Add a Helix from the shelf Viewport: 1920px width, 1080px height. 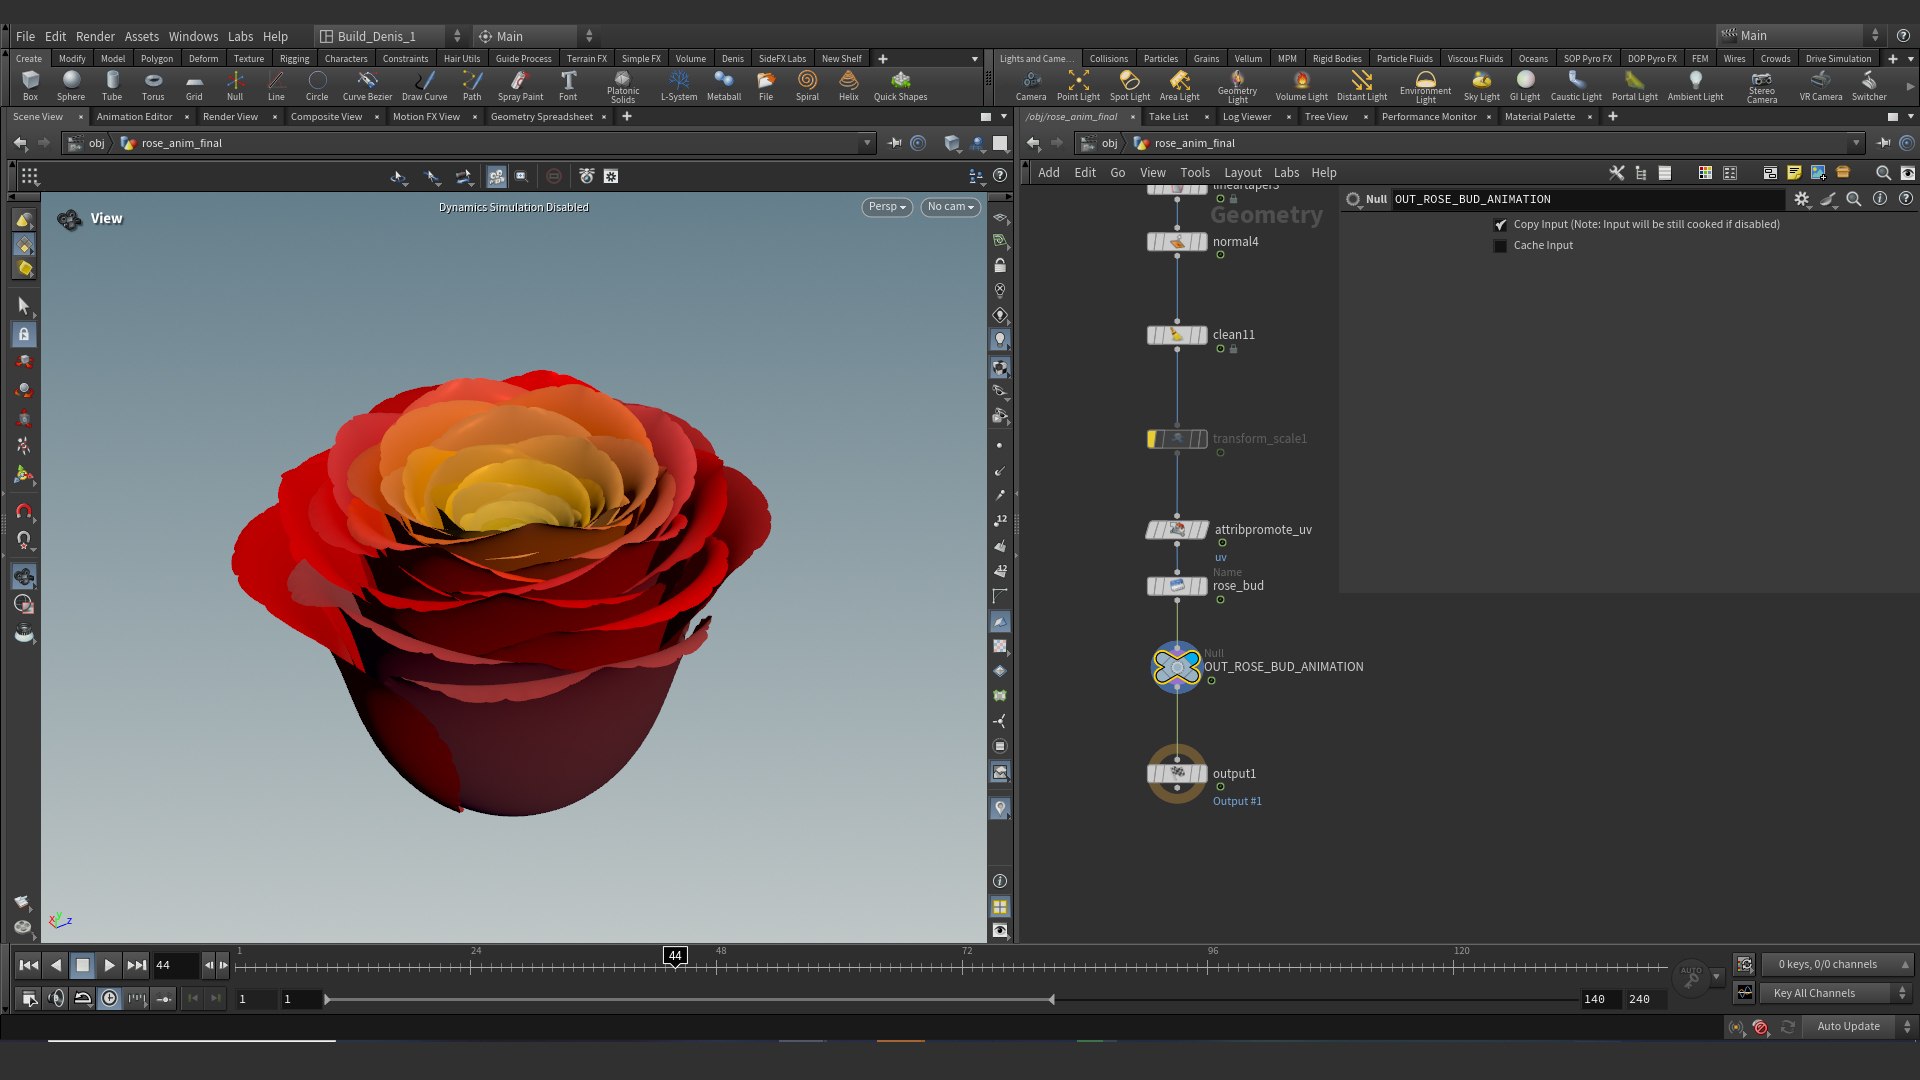point(849,85)
